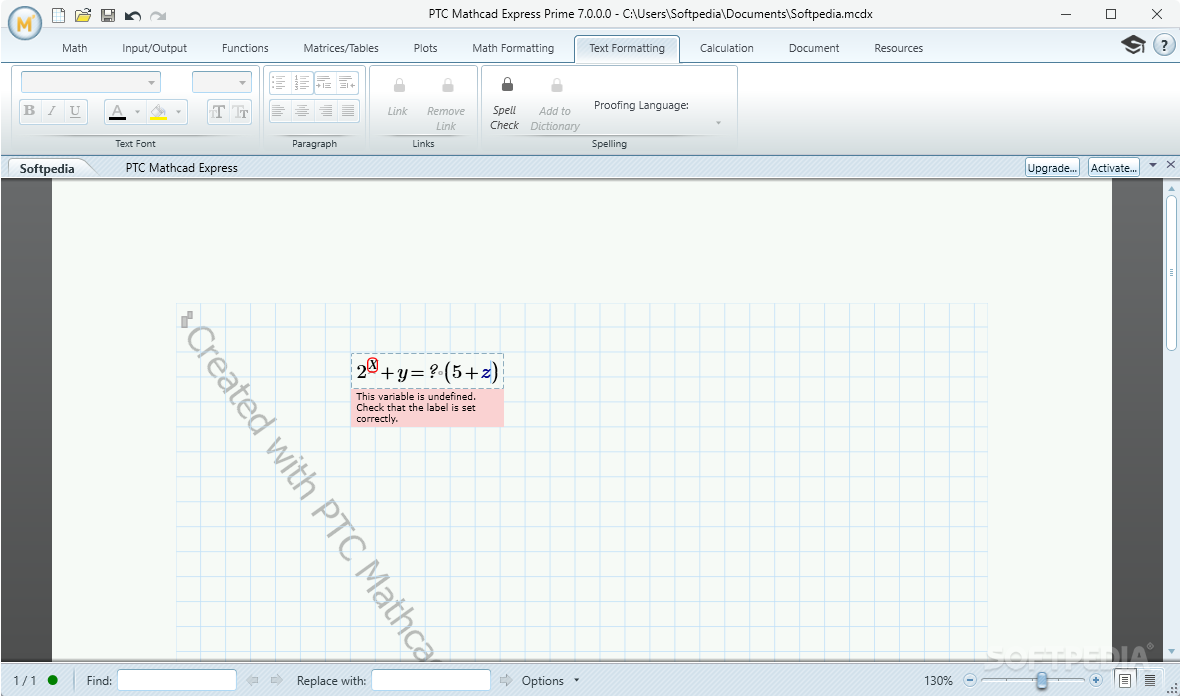Open the Calculation ribbon tab
Image resolution: width=1181 pixels, height=697 pixels.
[x=727, y=48]
